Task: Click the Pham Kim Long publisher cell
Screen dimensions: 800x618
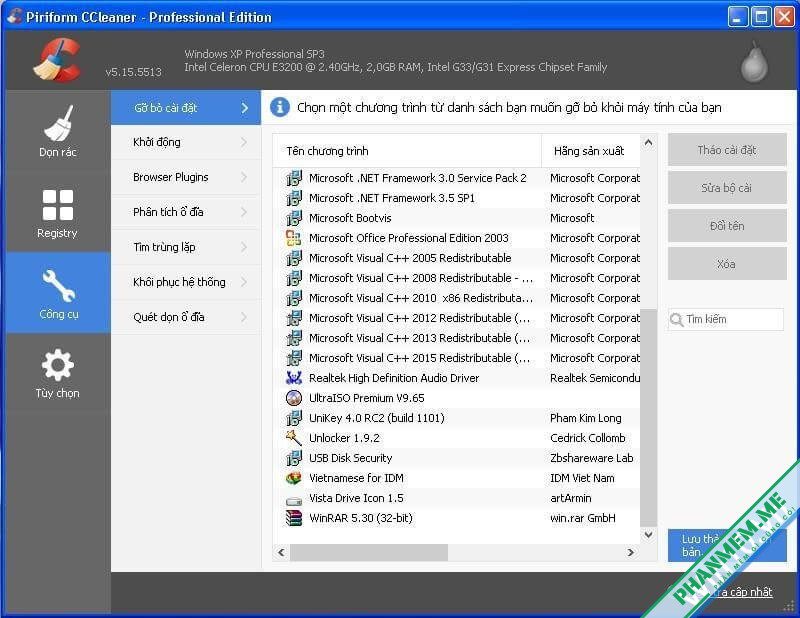Action: pyautogui.click(x=586, y=418)
